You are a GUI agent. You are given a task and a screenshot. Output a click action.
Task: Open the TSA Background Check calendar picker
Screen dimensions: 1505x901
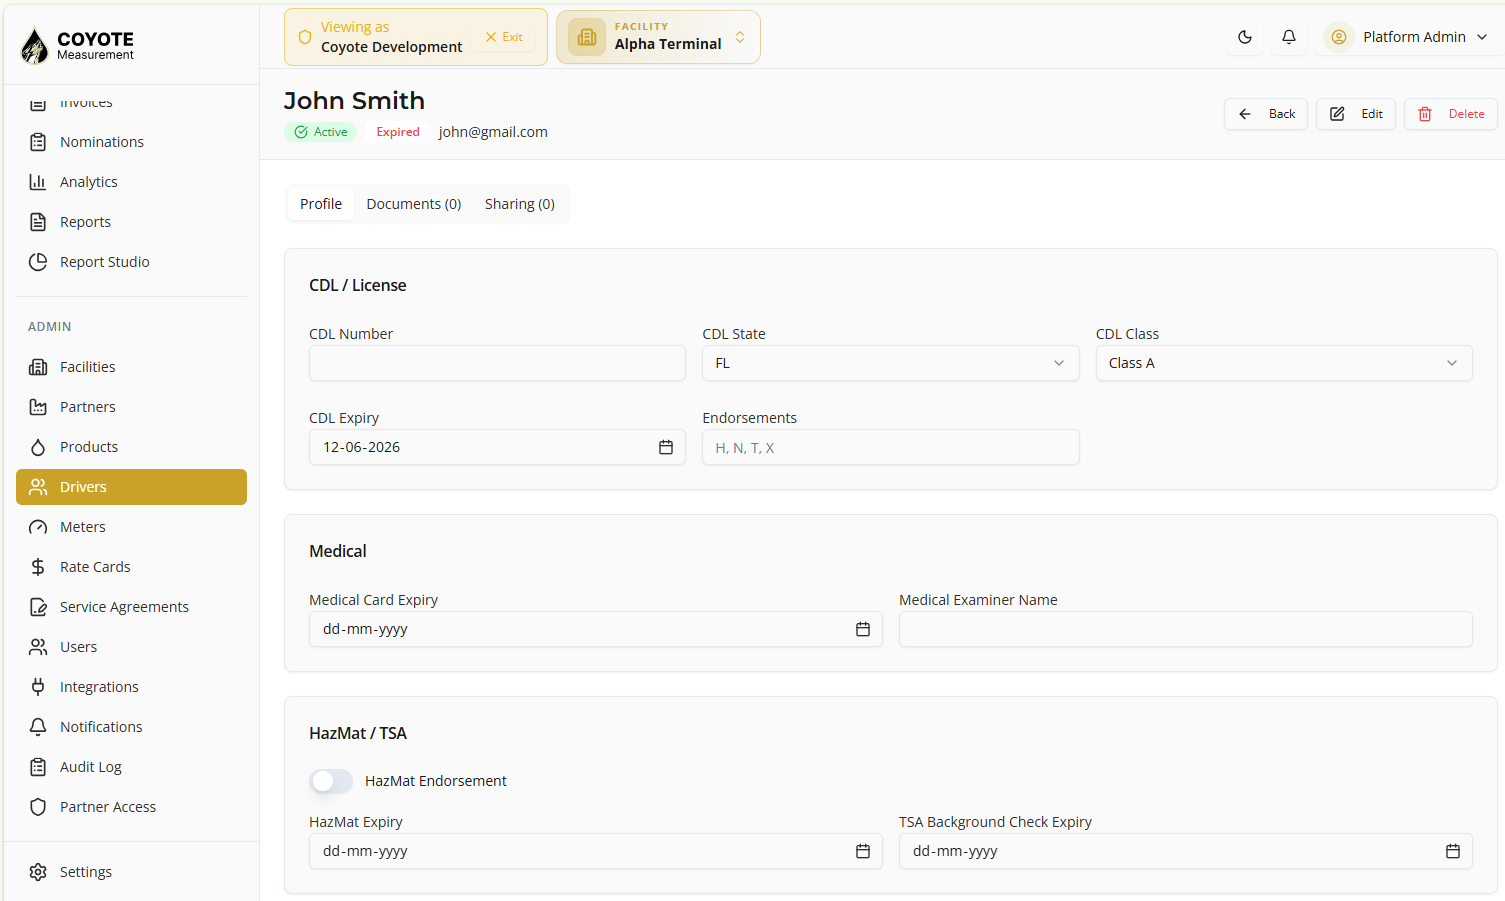[1453, 851]
